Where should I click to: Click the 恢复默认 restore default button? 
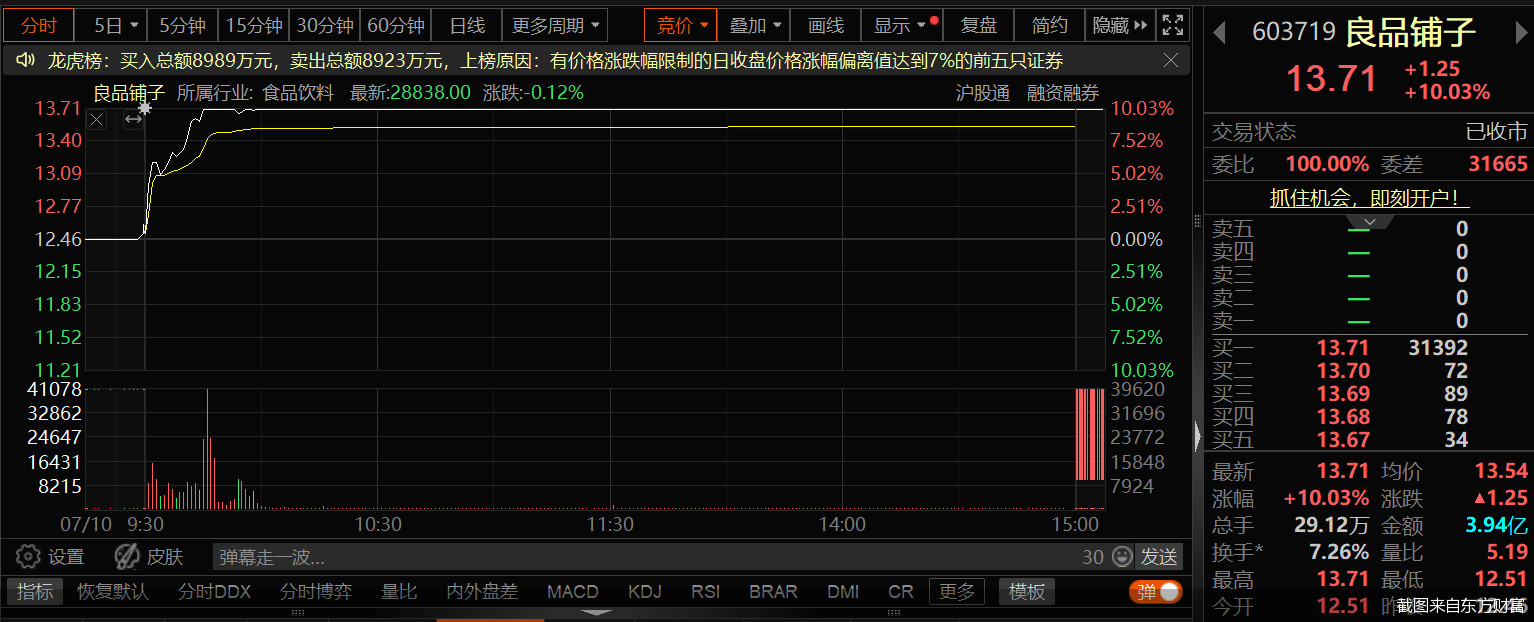113,592
